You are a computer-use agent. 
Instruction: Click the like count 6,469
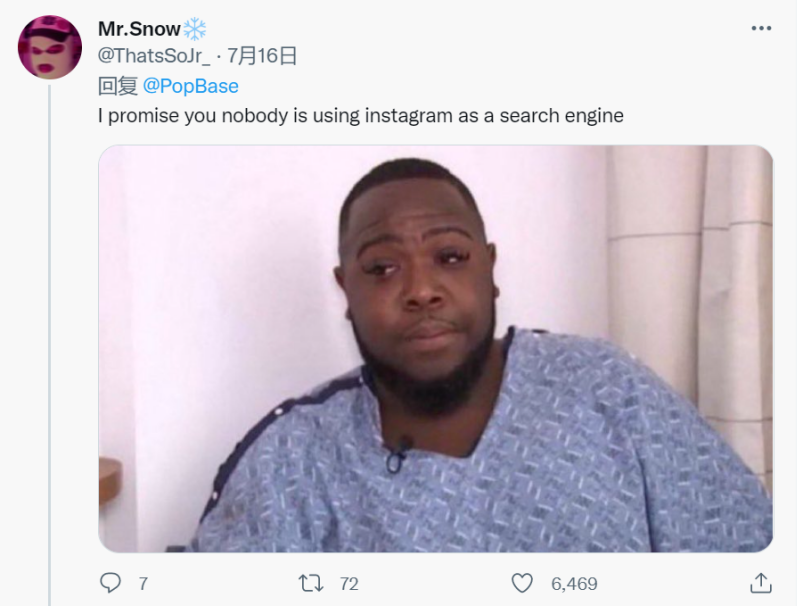point(574,583)
